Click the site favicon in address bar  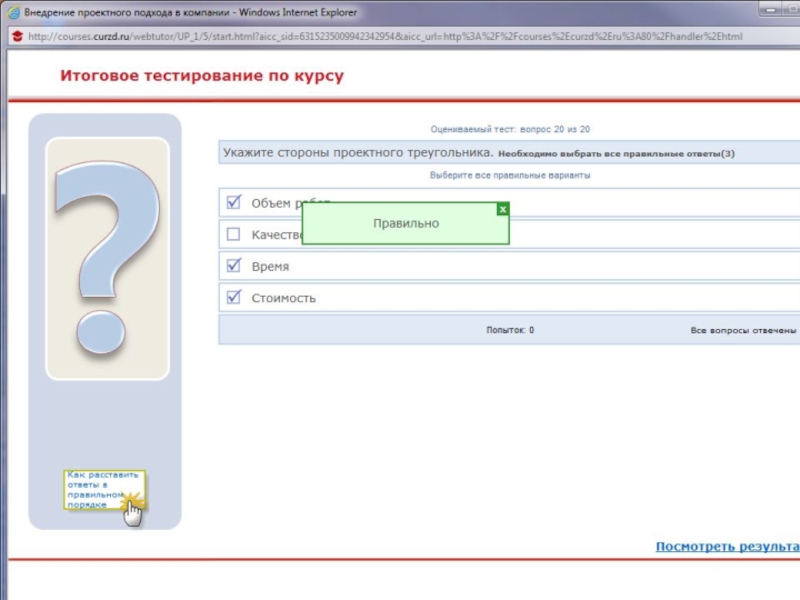tap(17, 36)
